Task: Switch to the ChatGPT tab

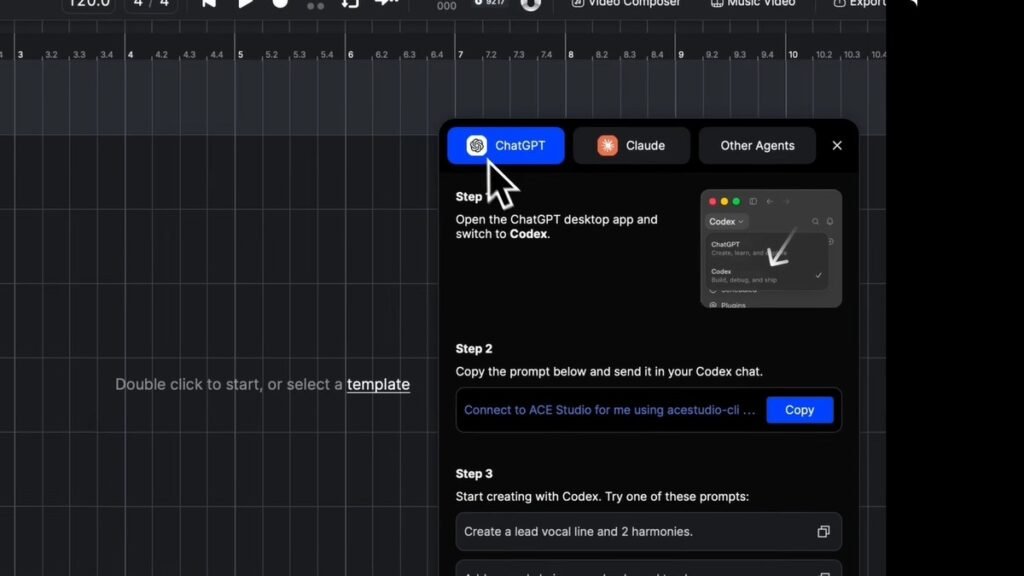Action: coord(505,146)
